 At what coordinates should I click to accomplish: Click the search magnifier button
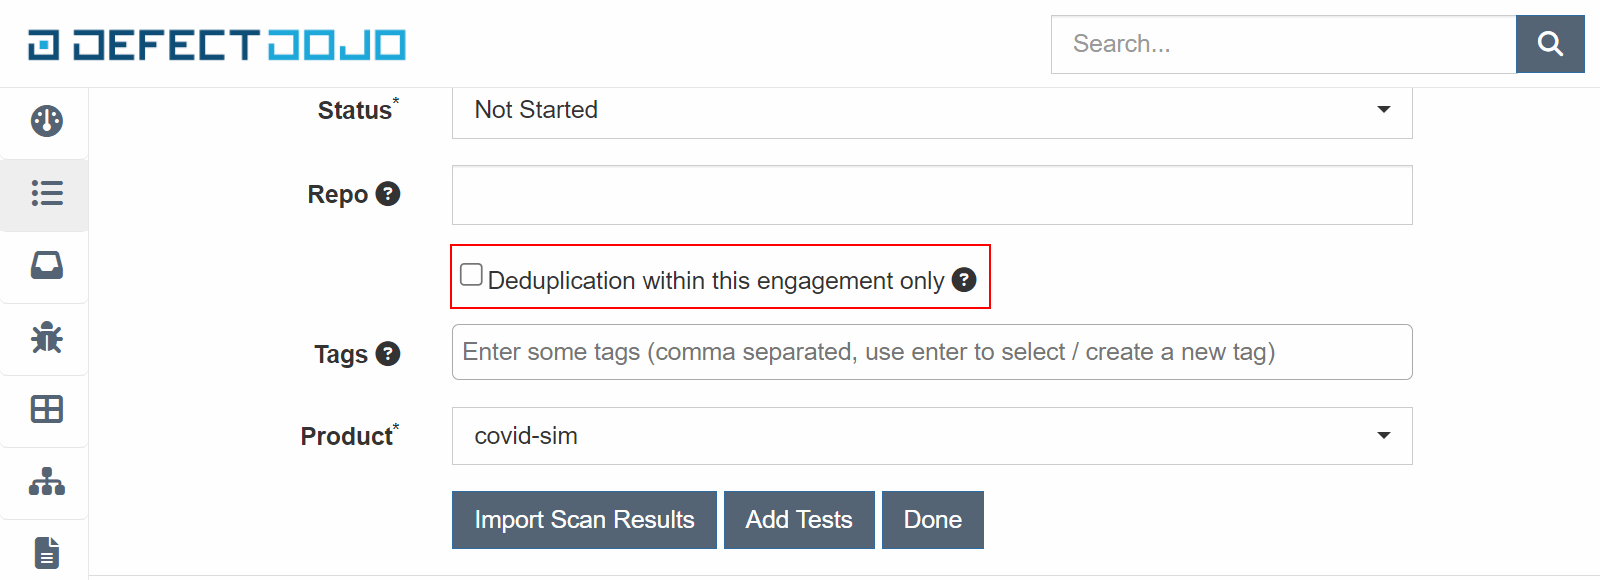(x=1550, y=44)
